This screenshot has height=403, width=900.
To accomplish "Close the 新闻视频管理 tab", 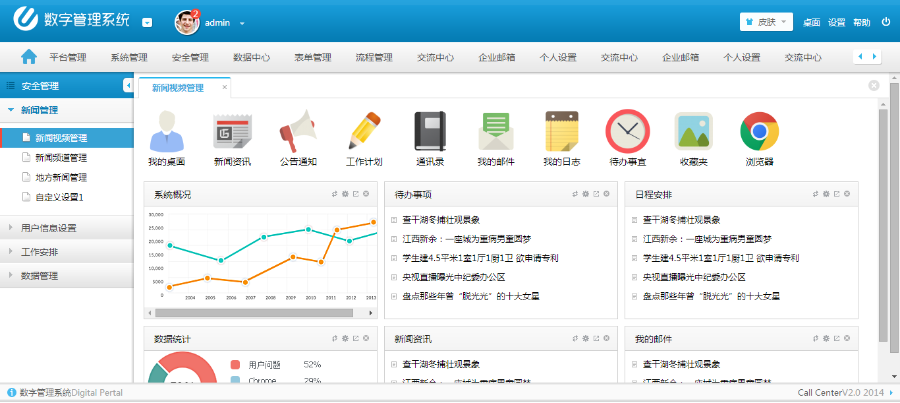I will [x=225, y=87].
